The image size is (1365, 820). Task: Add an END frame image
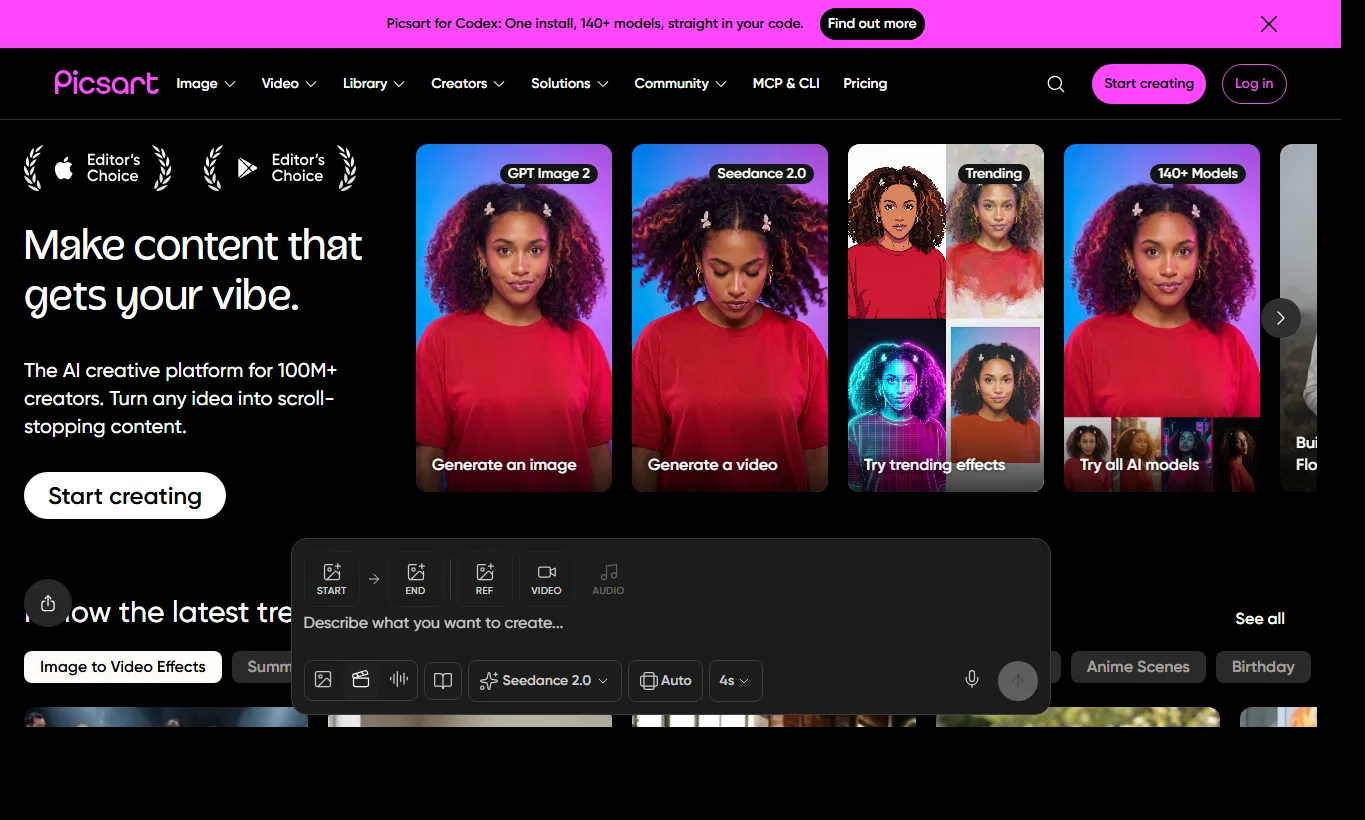pos(415,578)
